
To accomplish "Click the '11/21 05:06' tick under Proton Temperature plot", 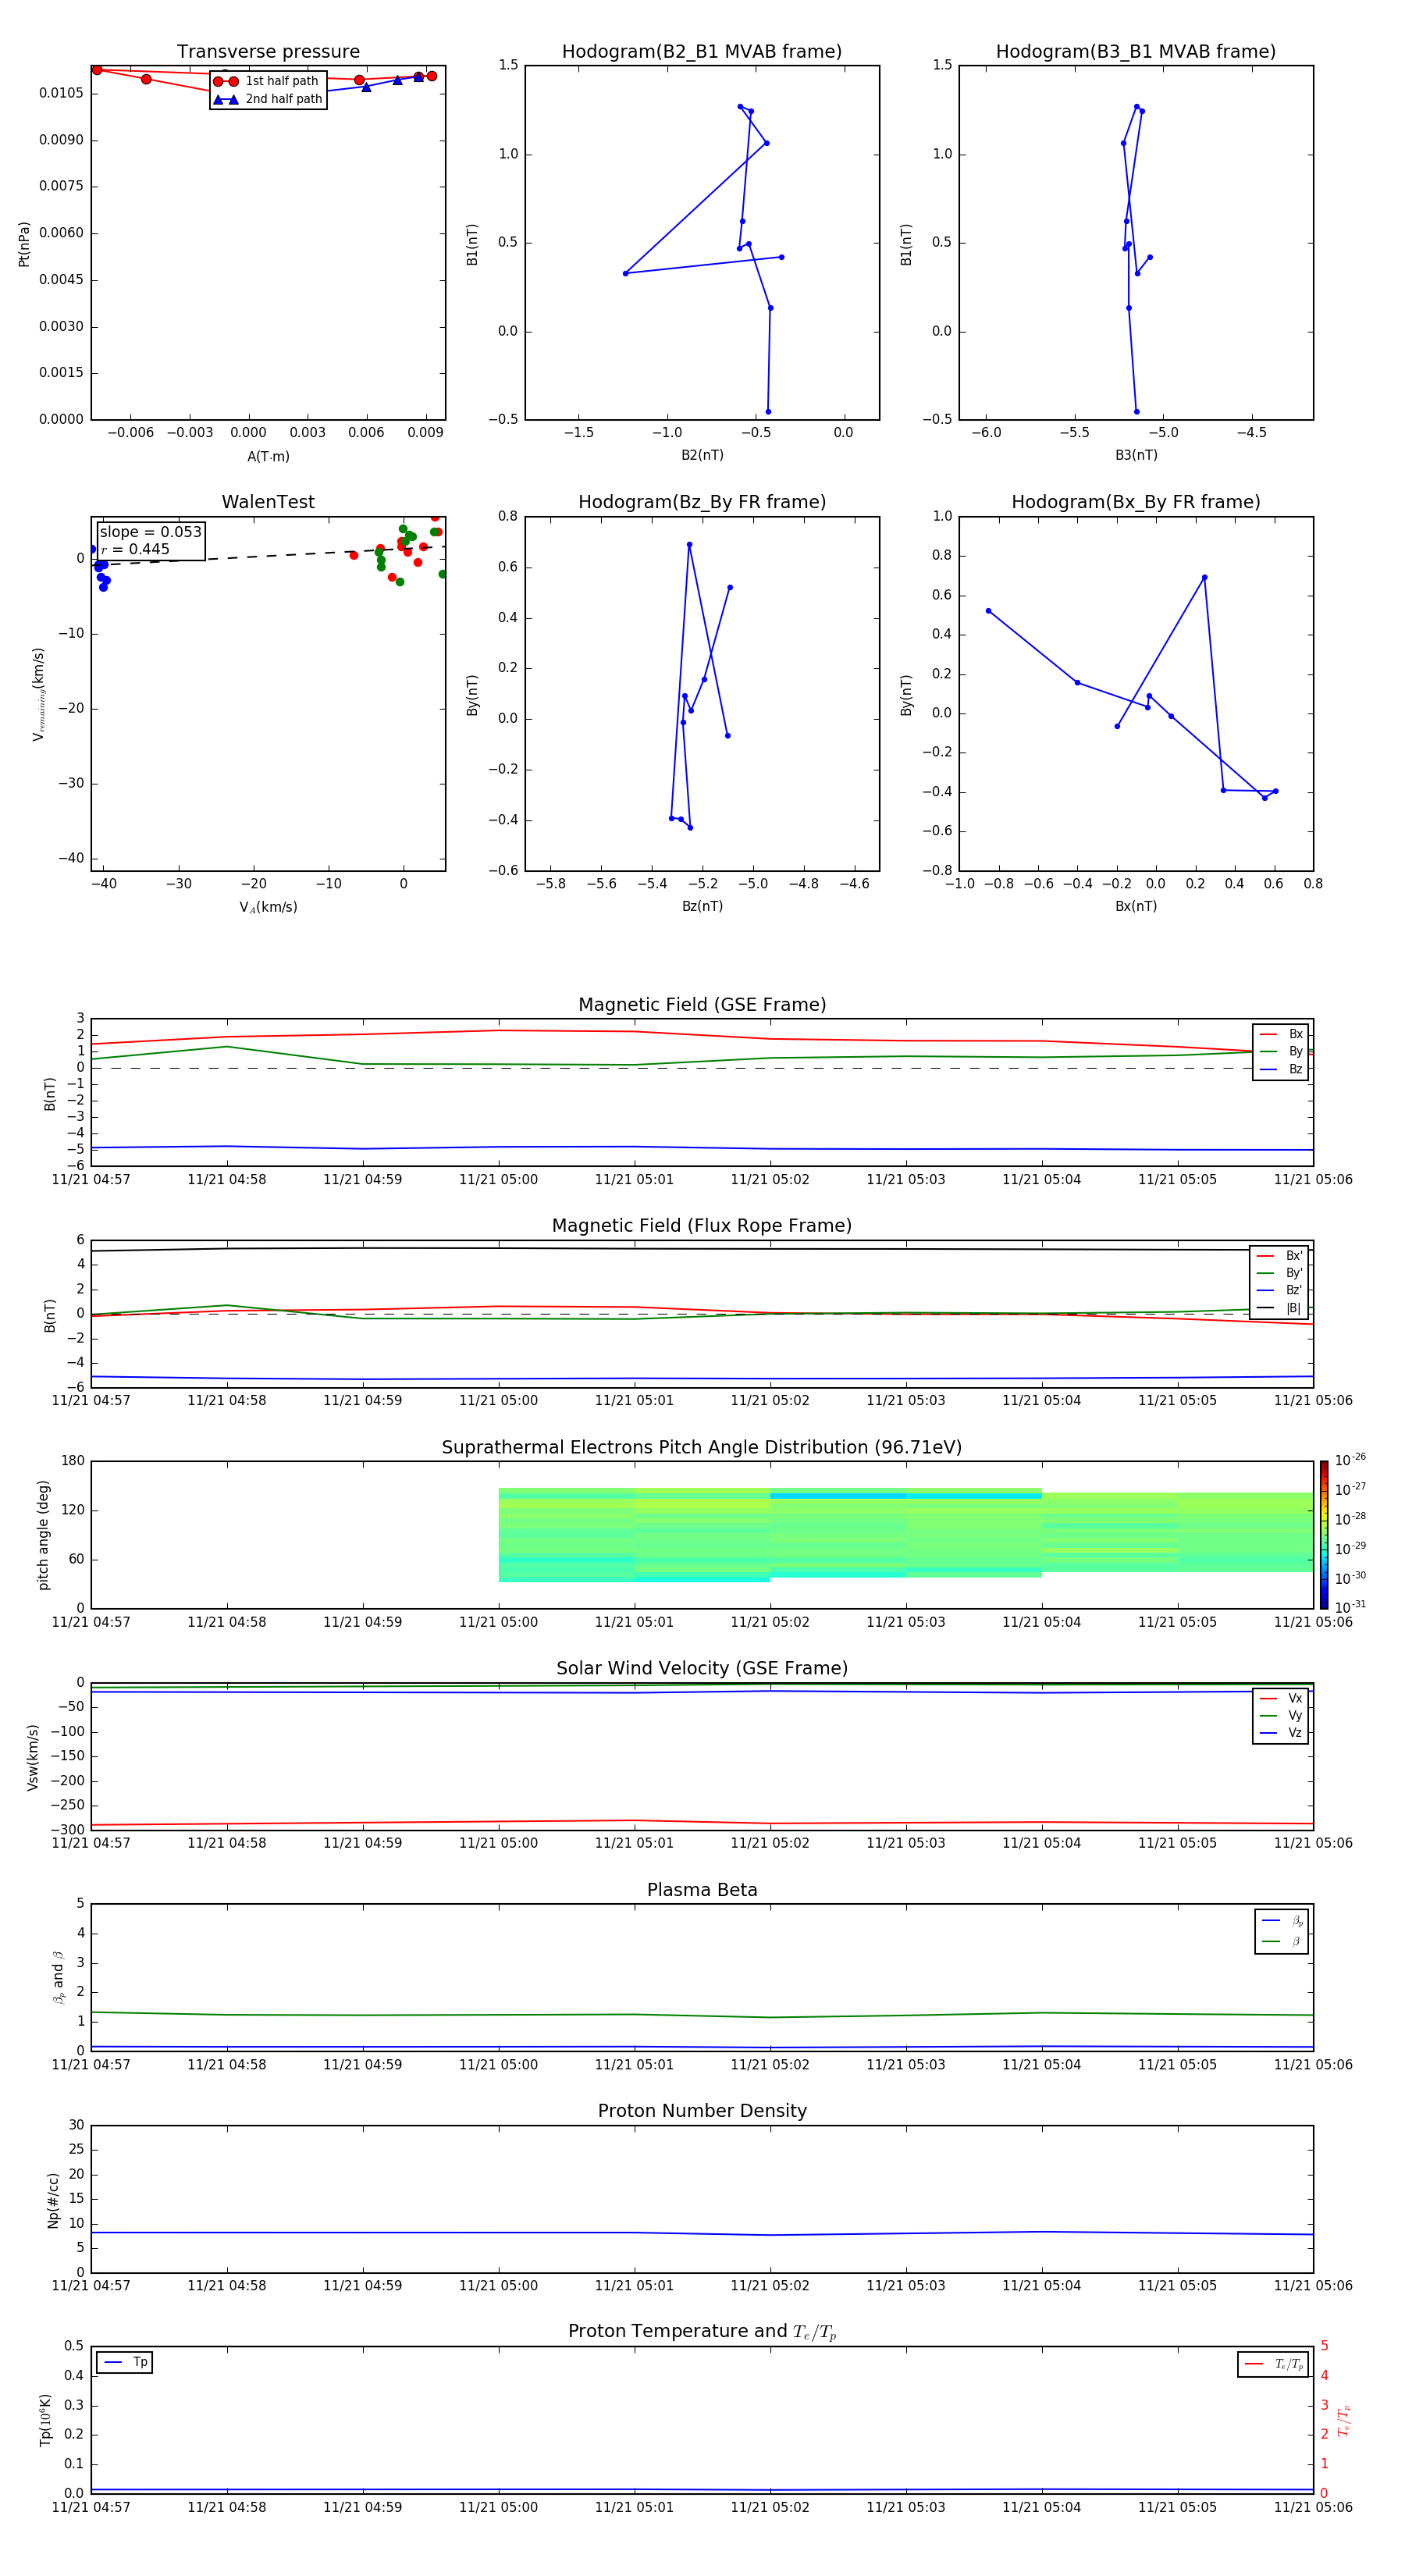I will click(1313, 2507).
